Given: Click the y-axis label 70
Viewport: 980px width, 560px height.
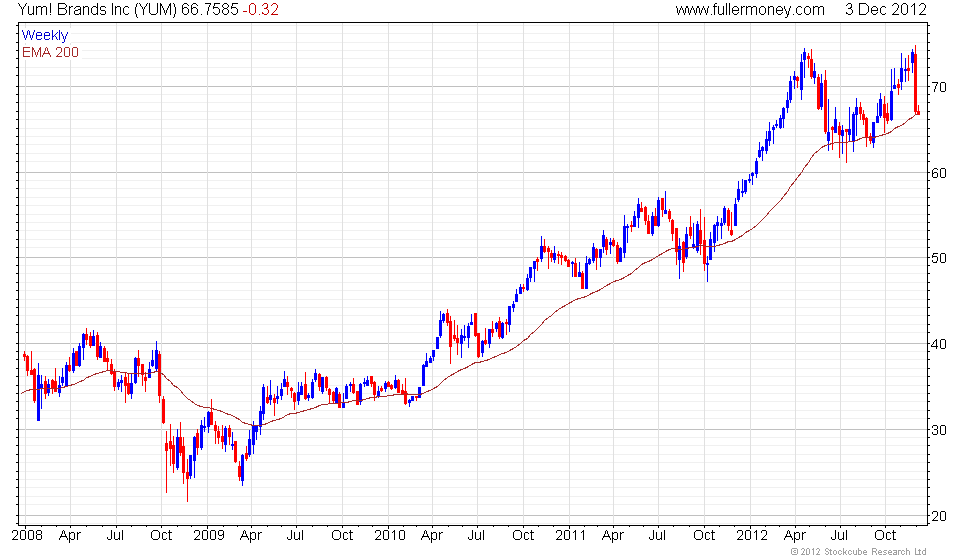Looking at the screenshot, I should [x=939, y=88].
